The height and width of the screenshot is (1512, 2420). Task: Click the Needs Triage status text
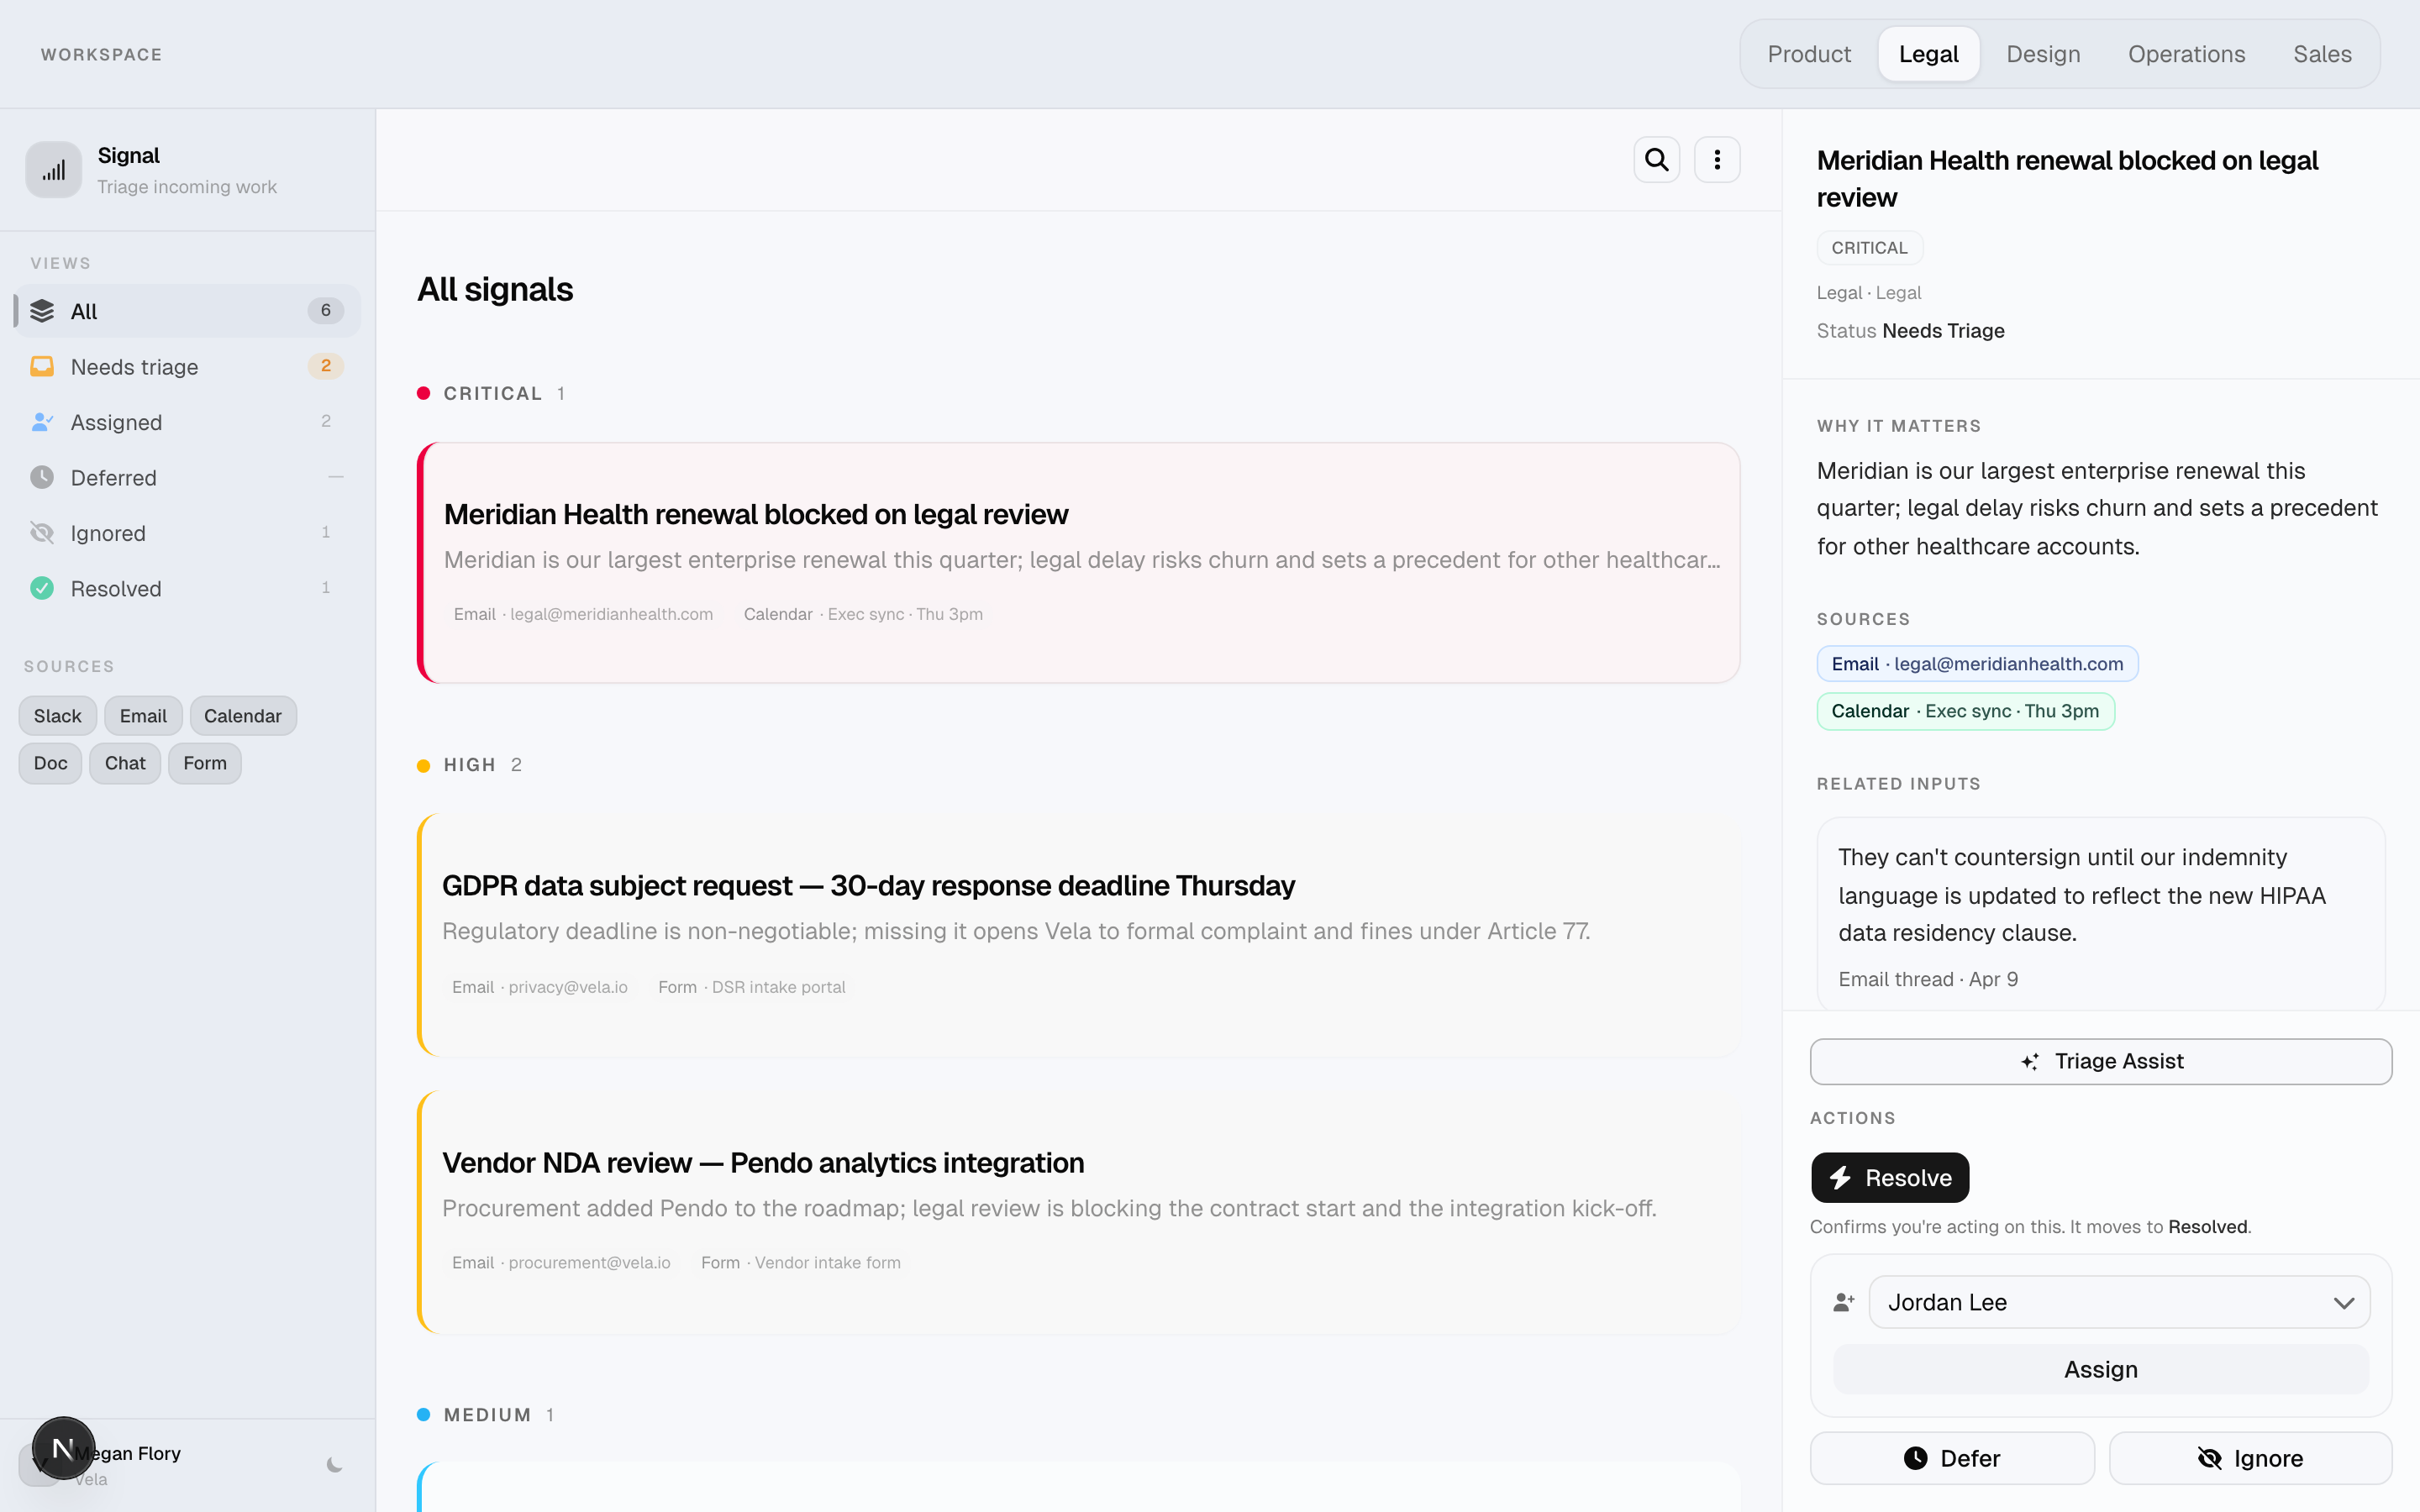(1943, 331)
